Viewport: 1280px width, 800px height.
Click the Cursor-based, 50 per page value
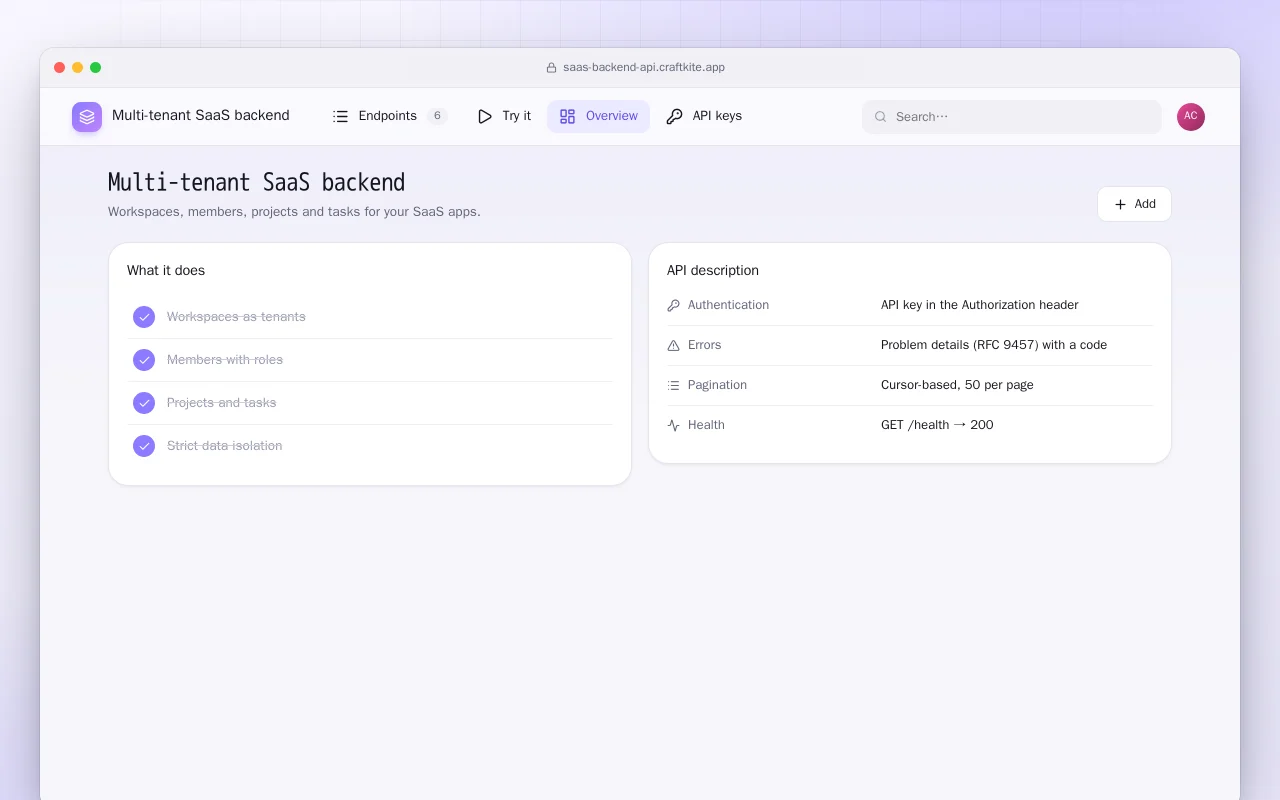957,385
